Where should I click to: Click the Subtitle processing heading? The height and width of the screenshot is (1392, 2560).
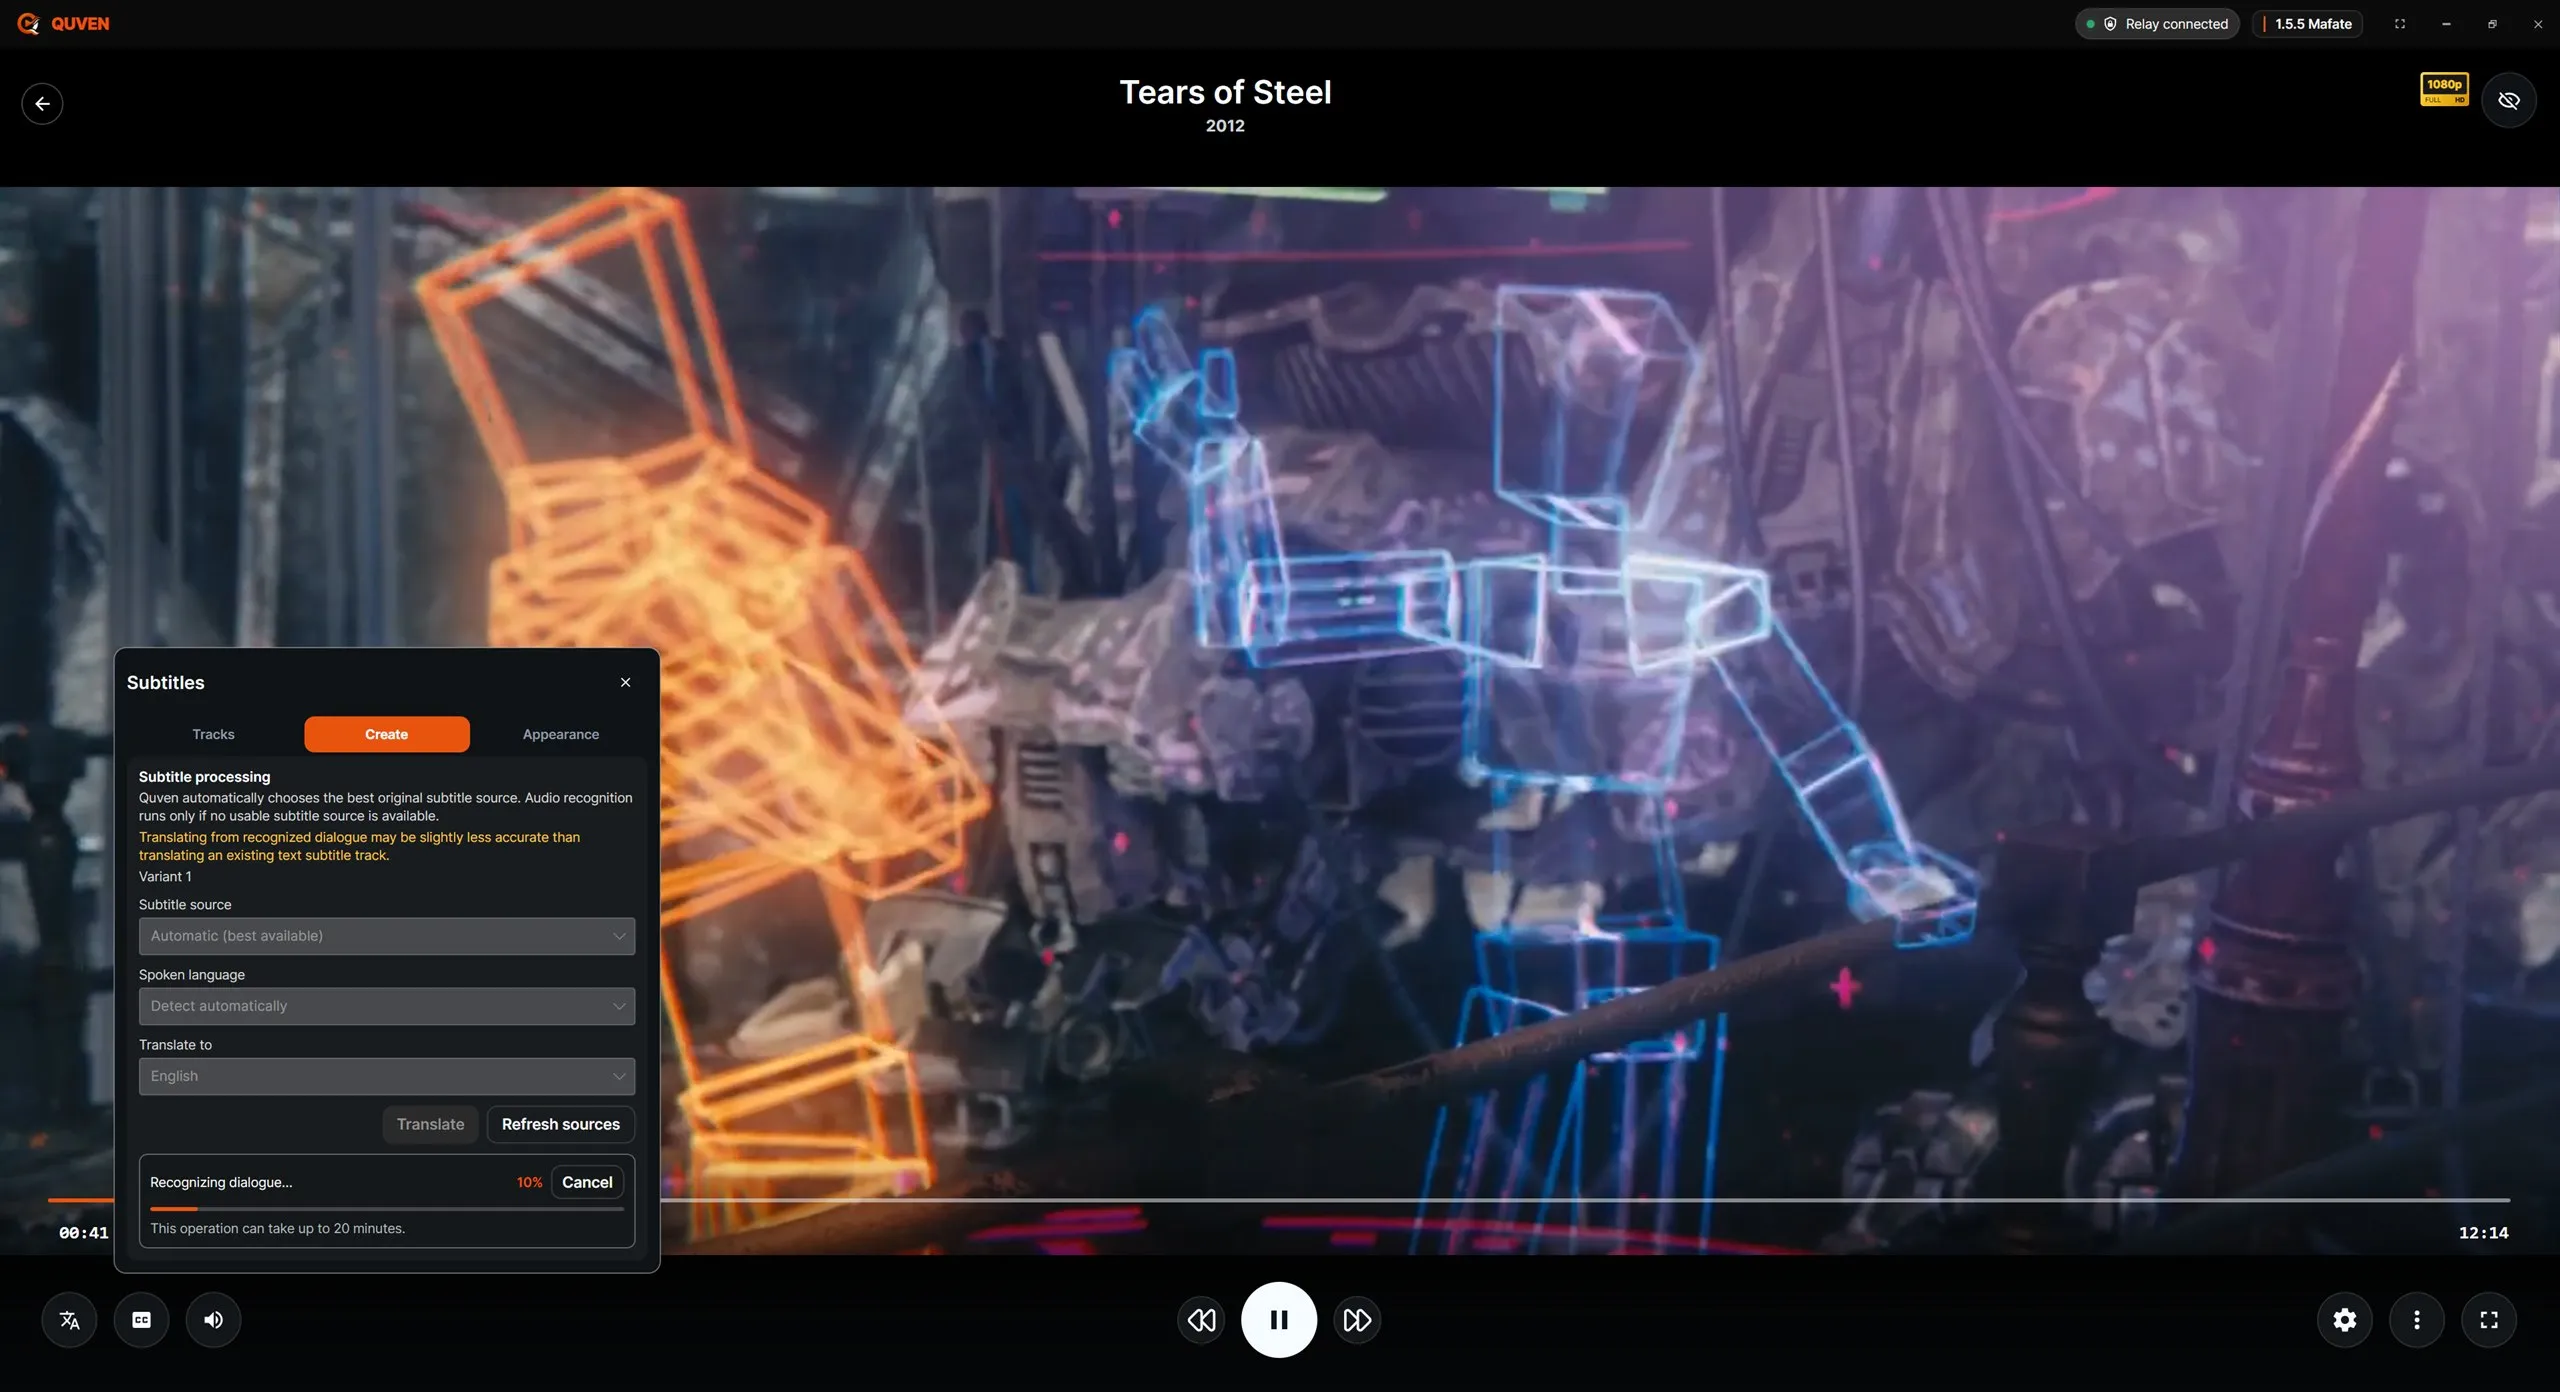tap(204, 777)
